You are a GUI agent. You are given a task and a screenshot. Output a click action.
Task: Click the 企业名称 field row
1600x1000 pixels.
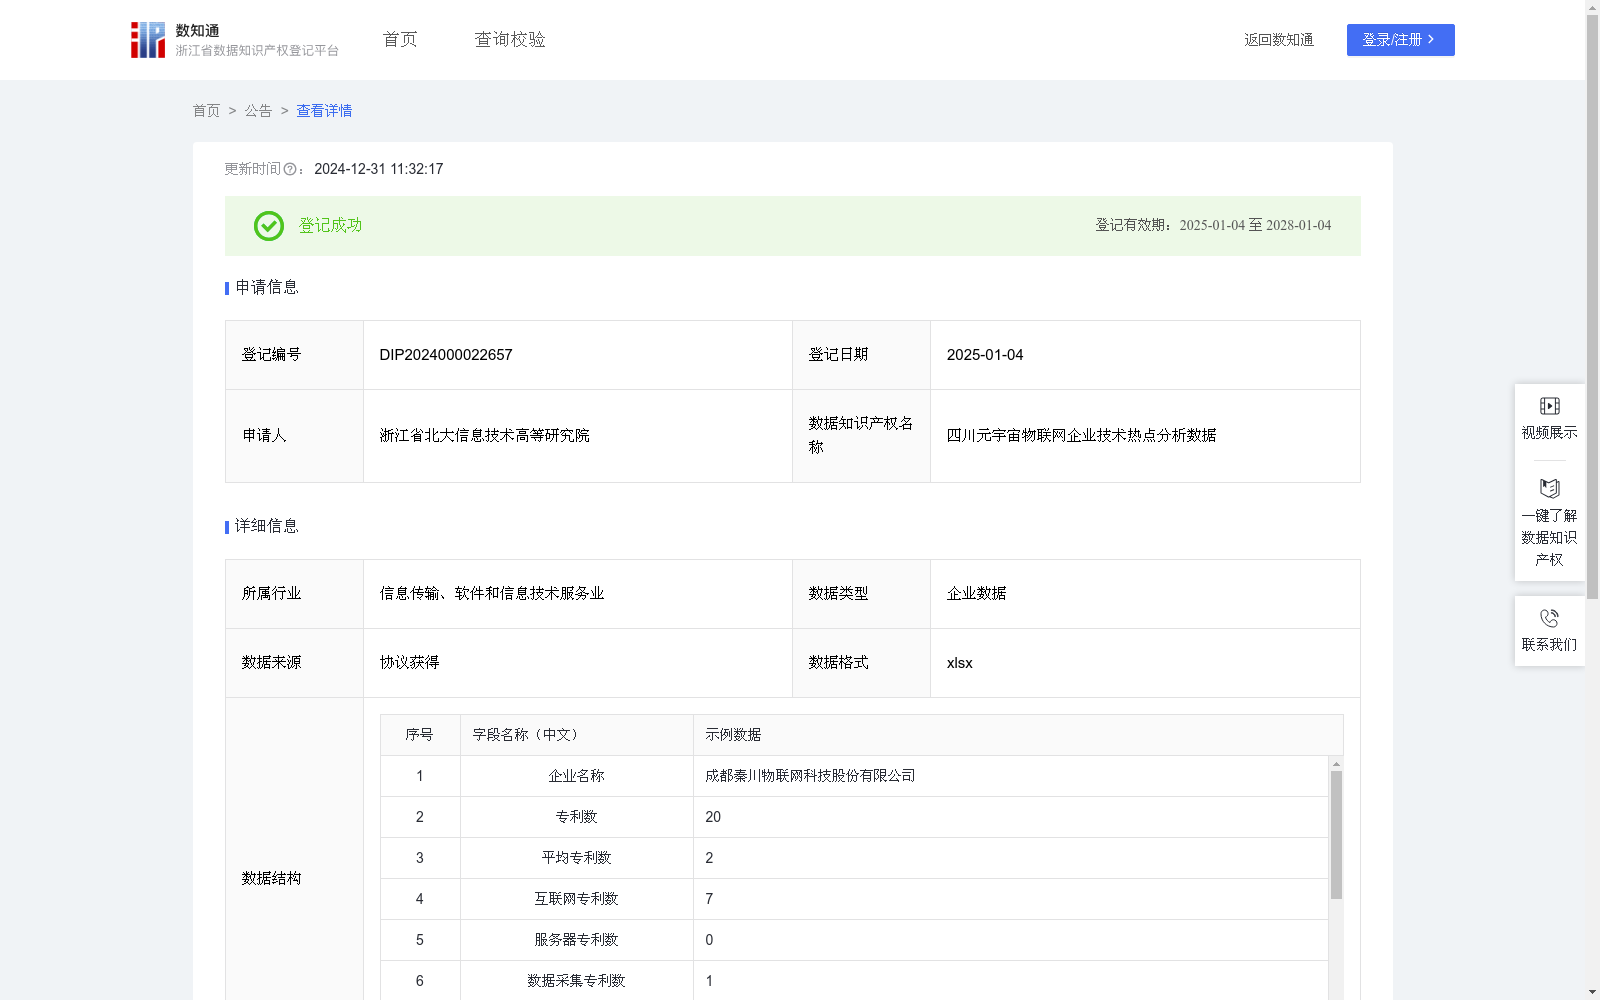pos(854,776)
